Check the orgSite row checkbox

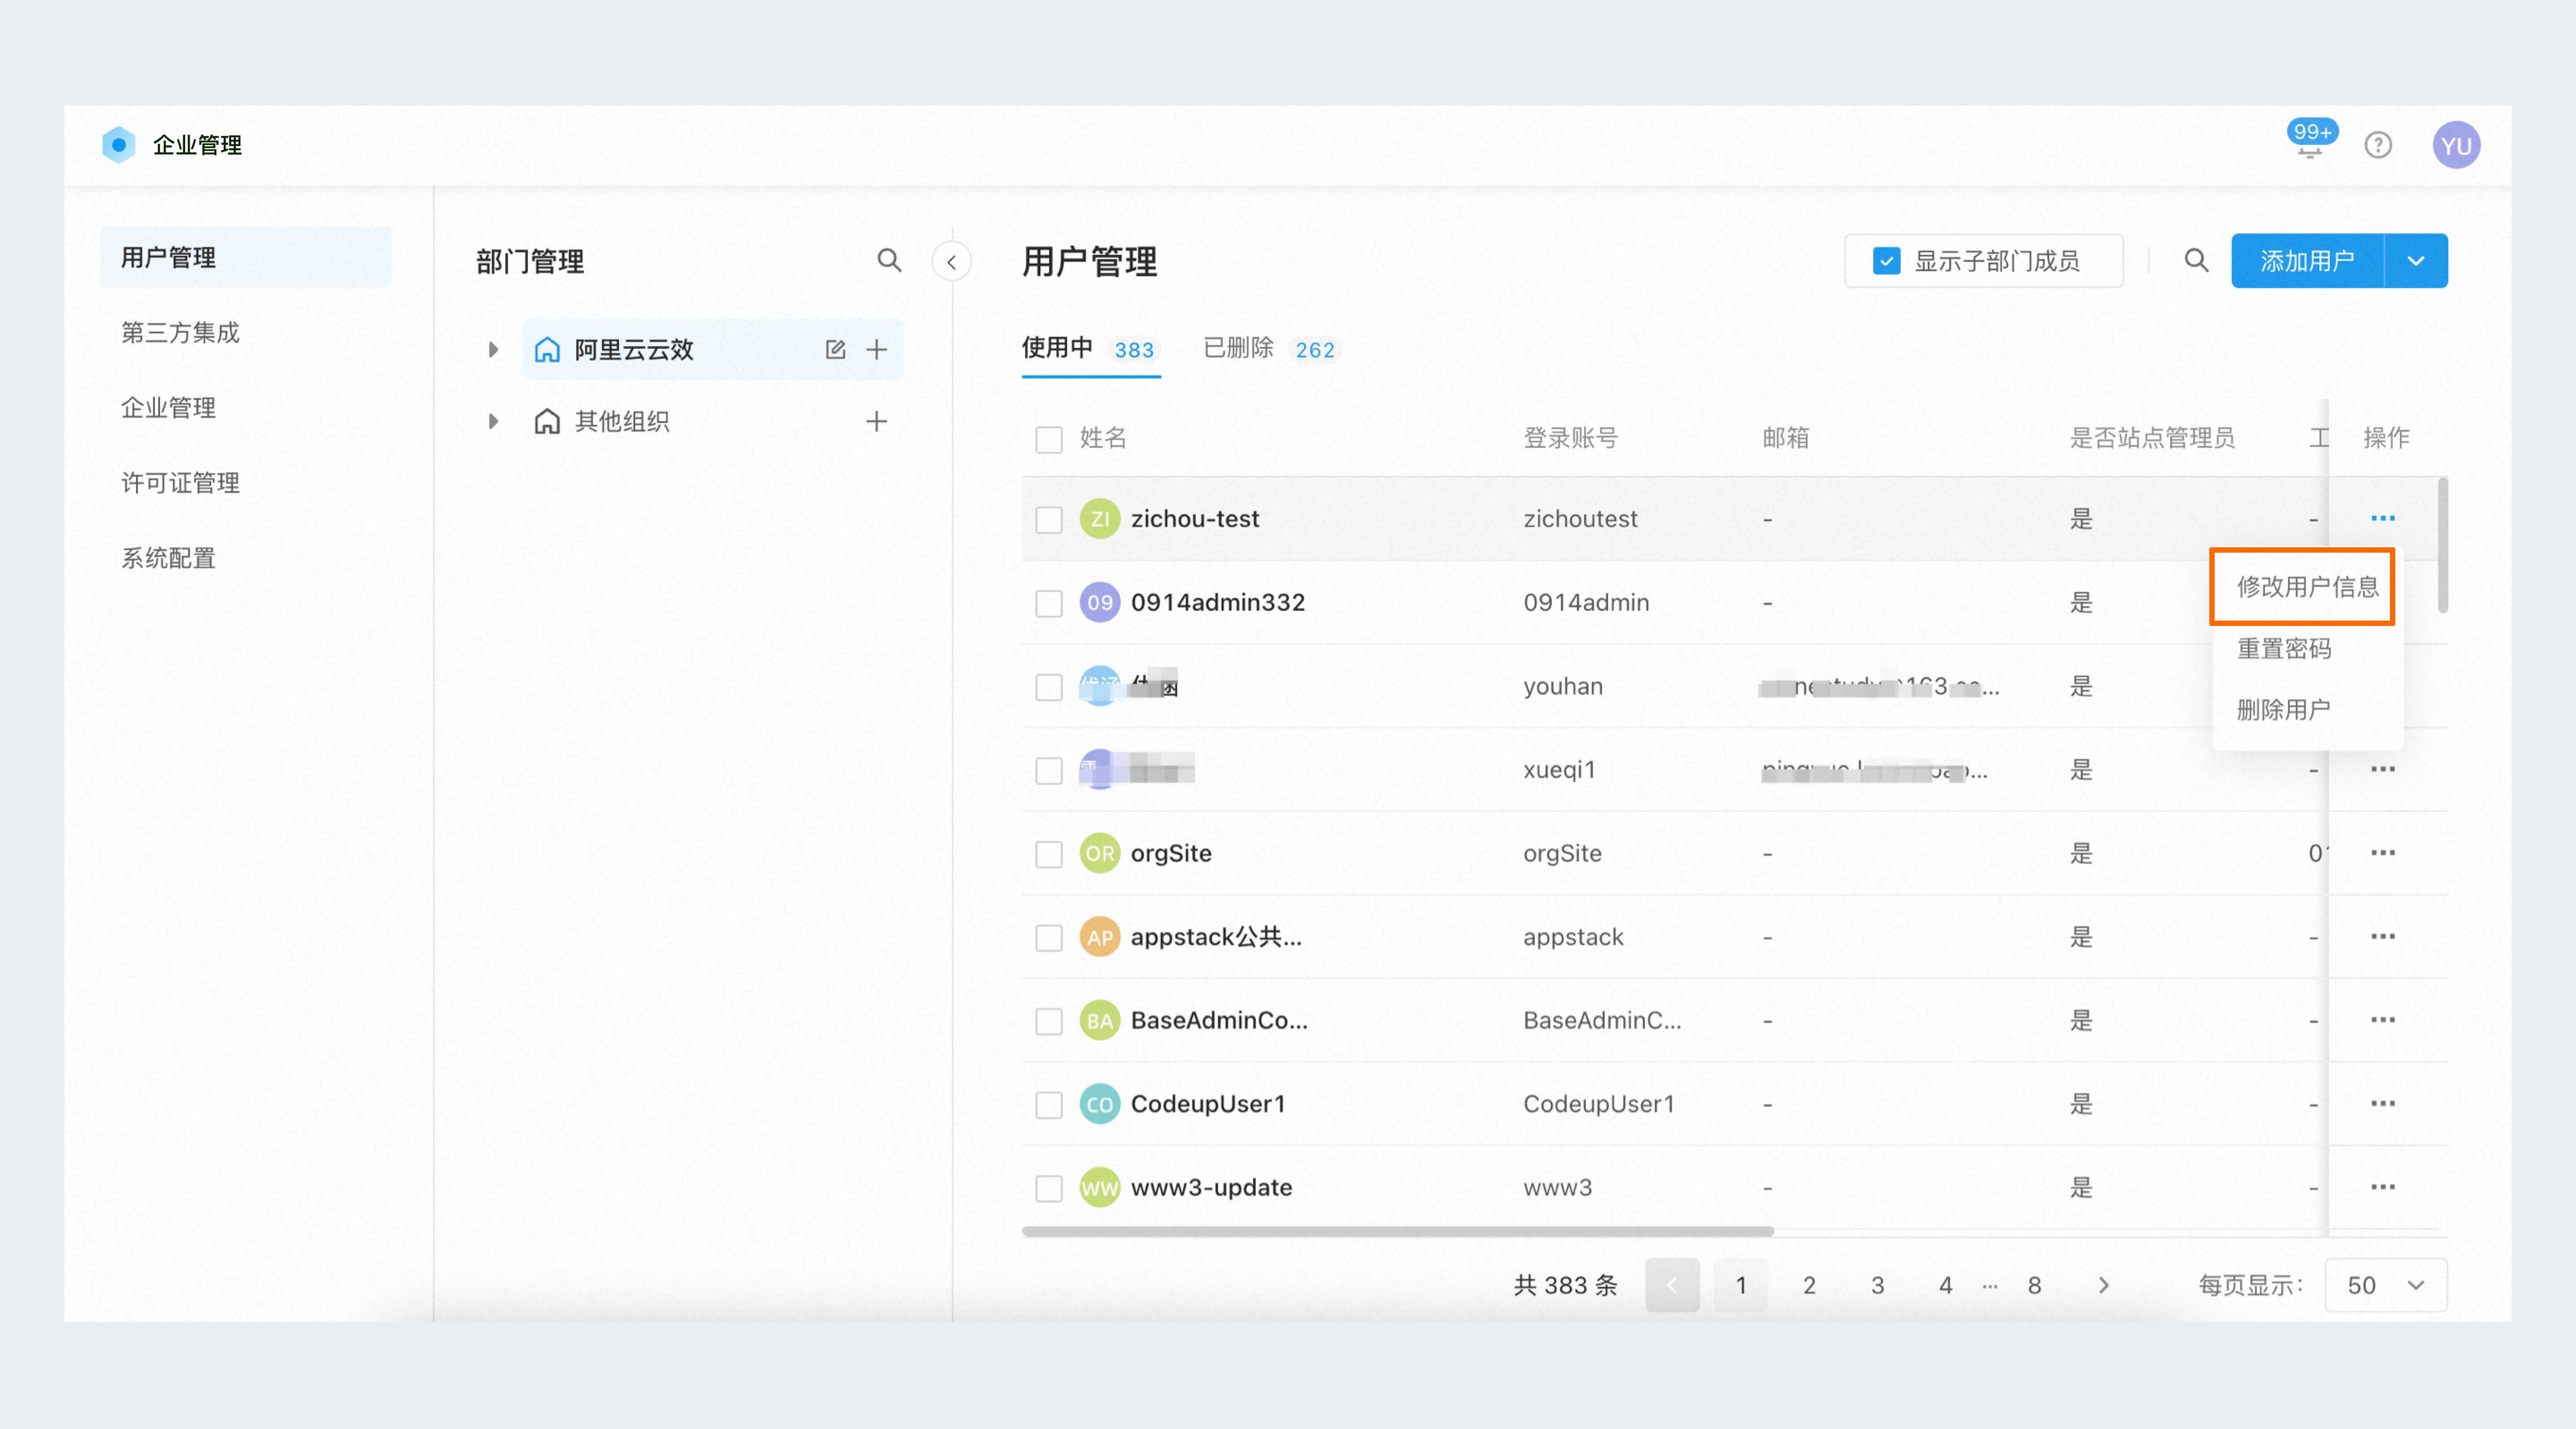point(1049,854)
